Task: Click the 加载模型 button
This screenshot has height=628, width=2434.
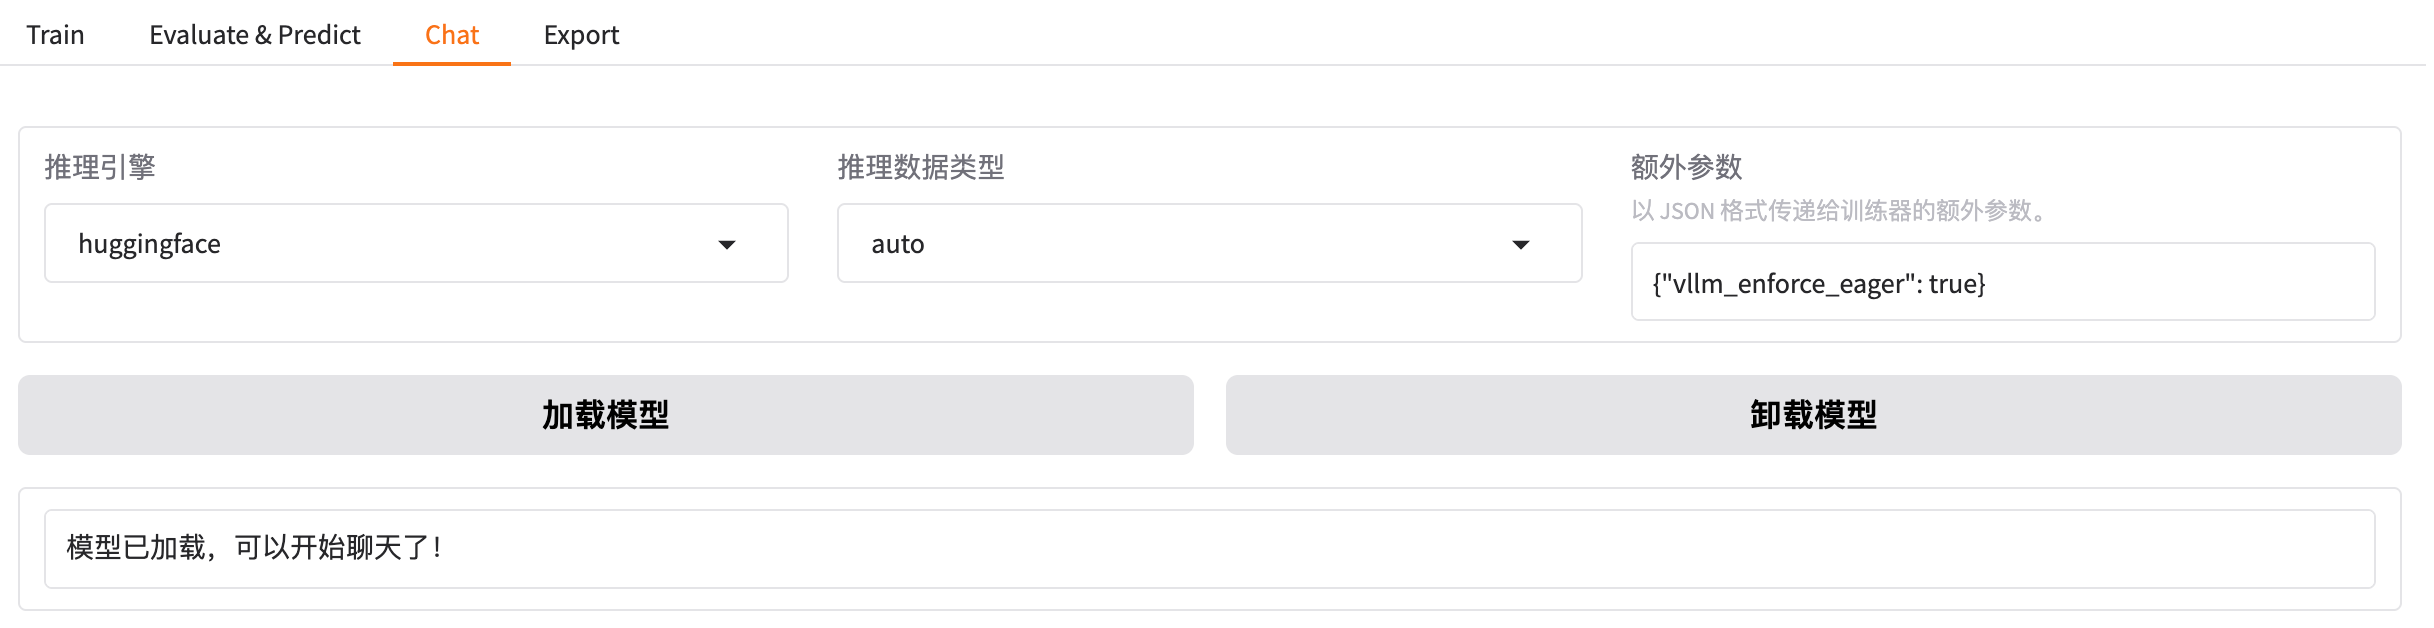Action: click(x=605, y=414)
